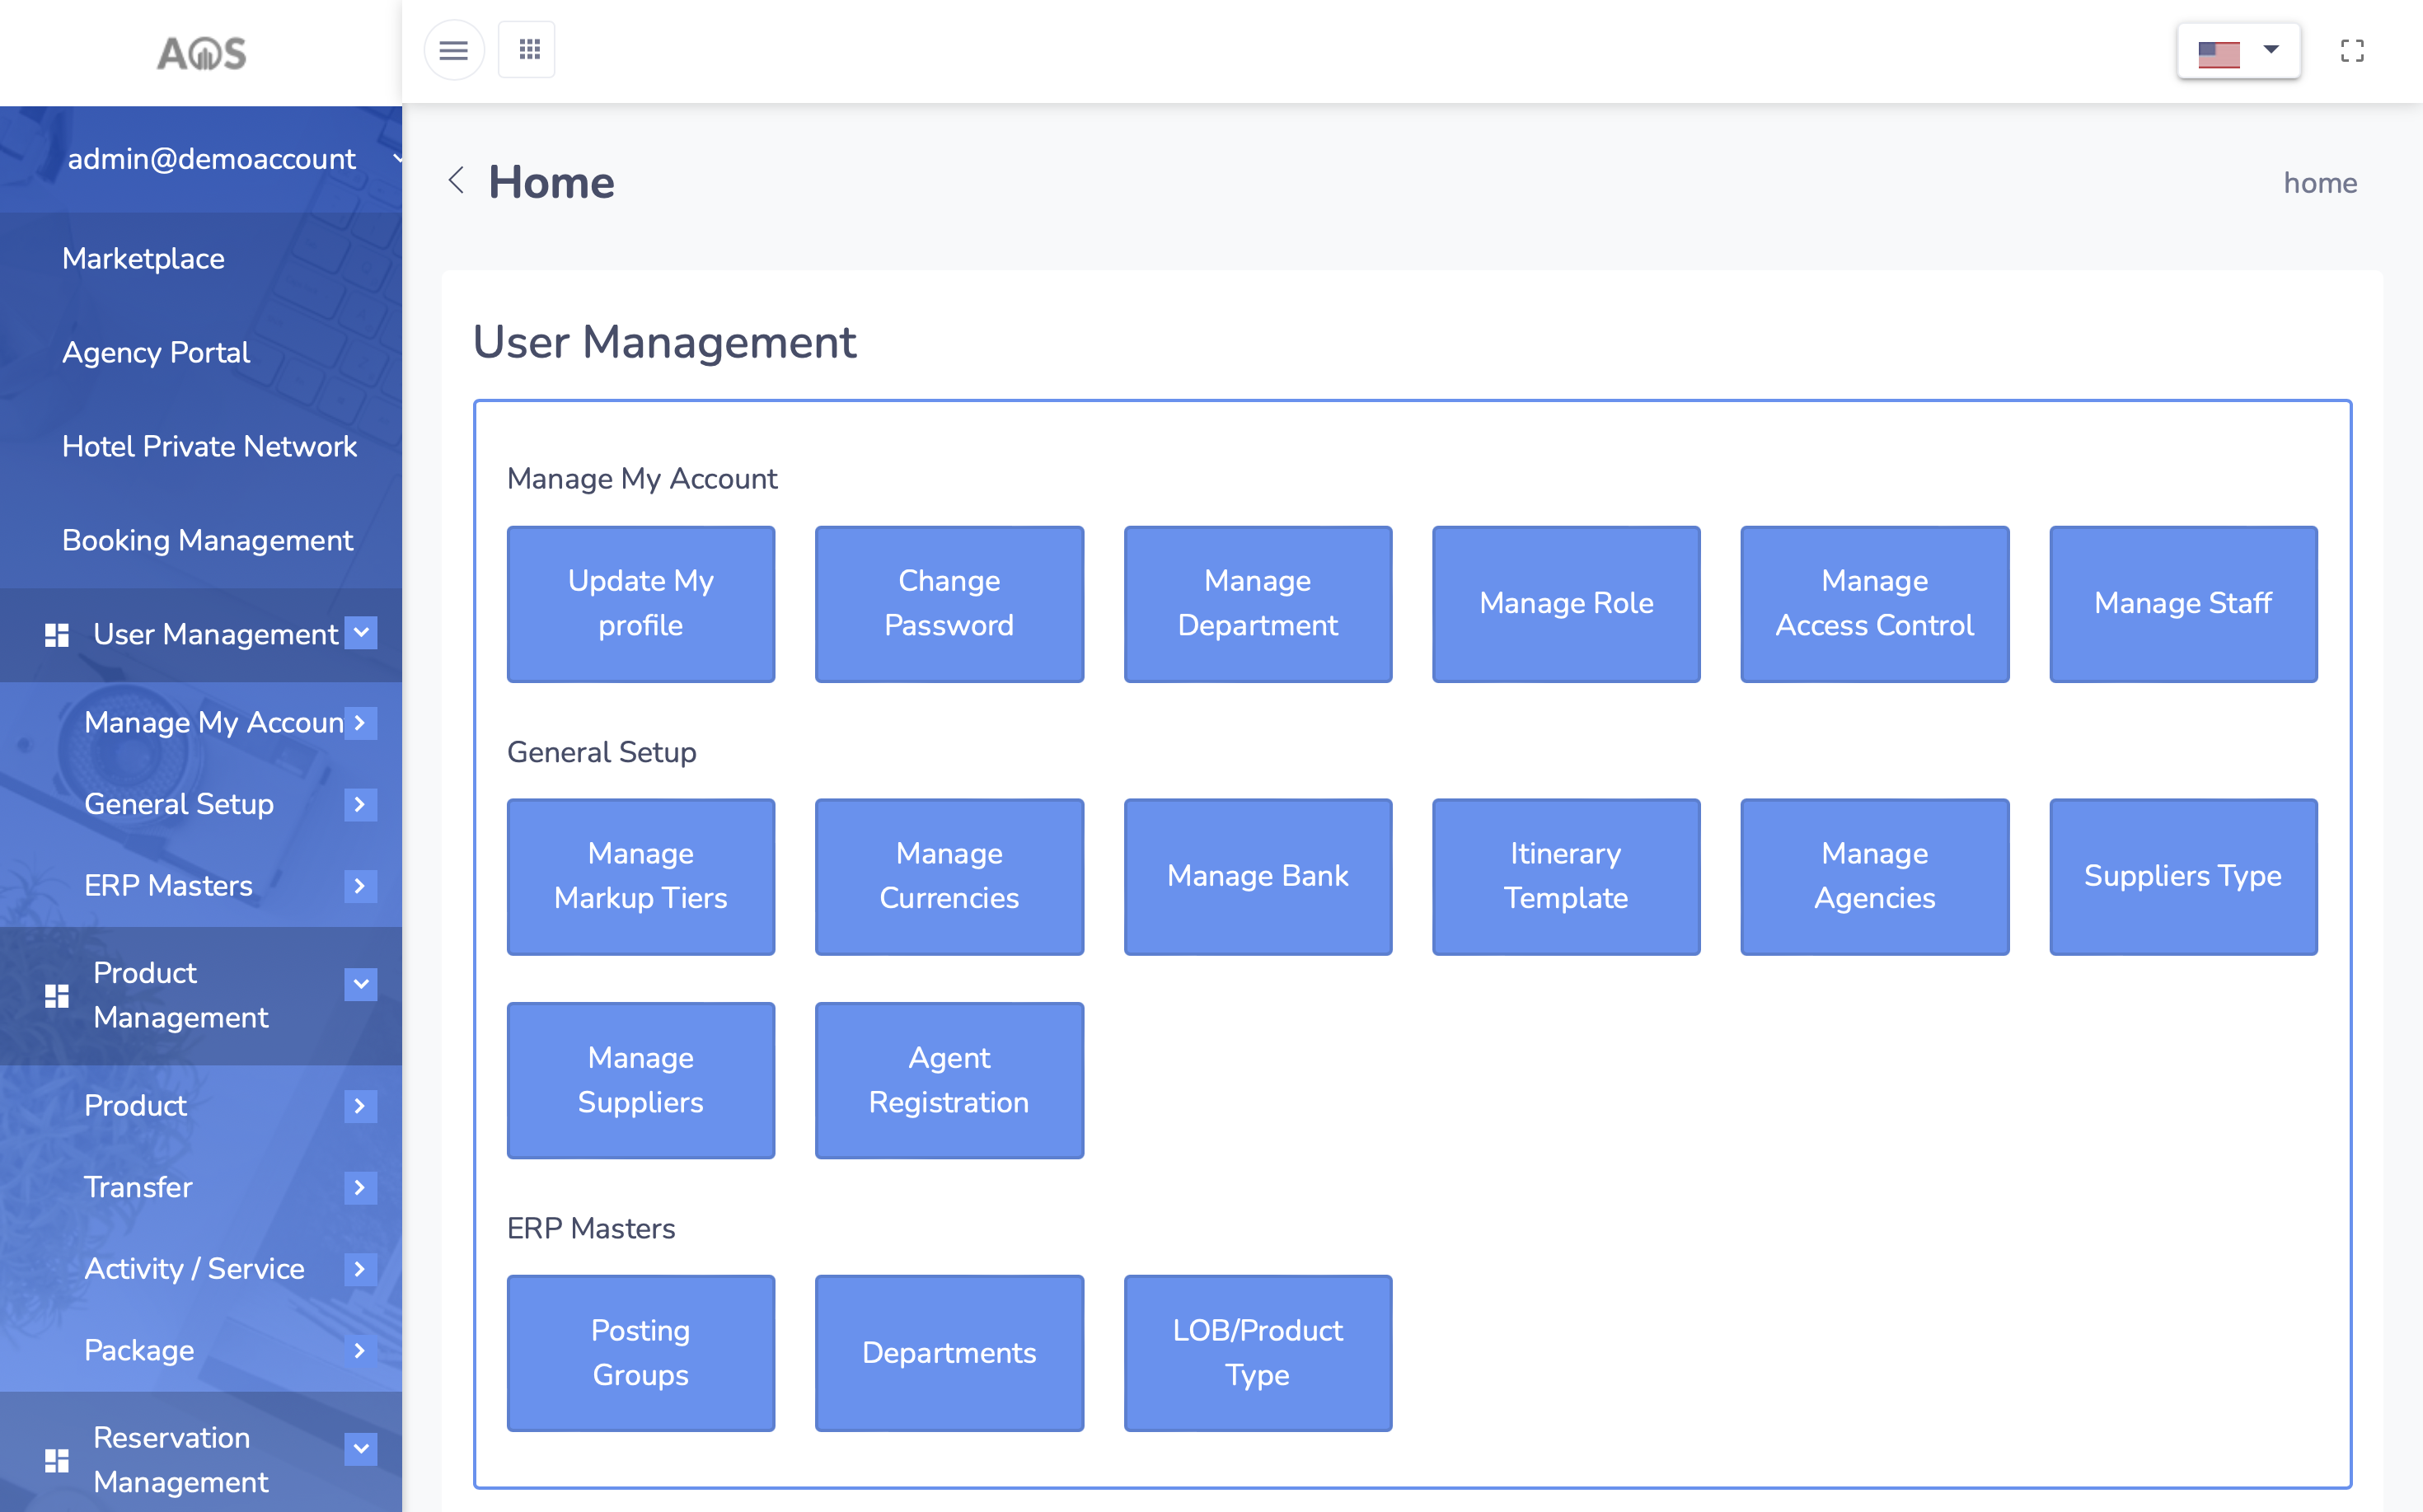Open Hotel Private Network menu item
Viewport: 2423px width, 1512px height.
(x=209, y=447)
